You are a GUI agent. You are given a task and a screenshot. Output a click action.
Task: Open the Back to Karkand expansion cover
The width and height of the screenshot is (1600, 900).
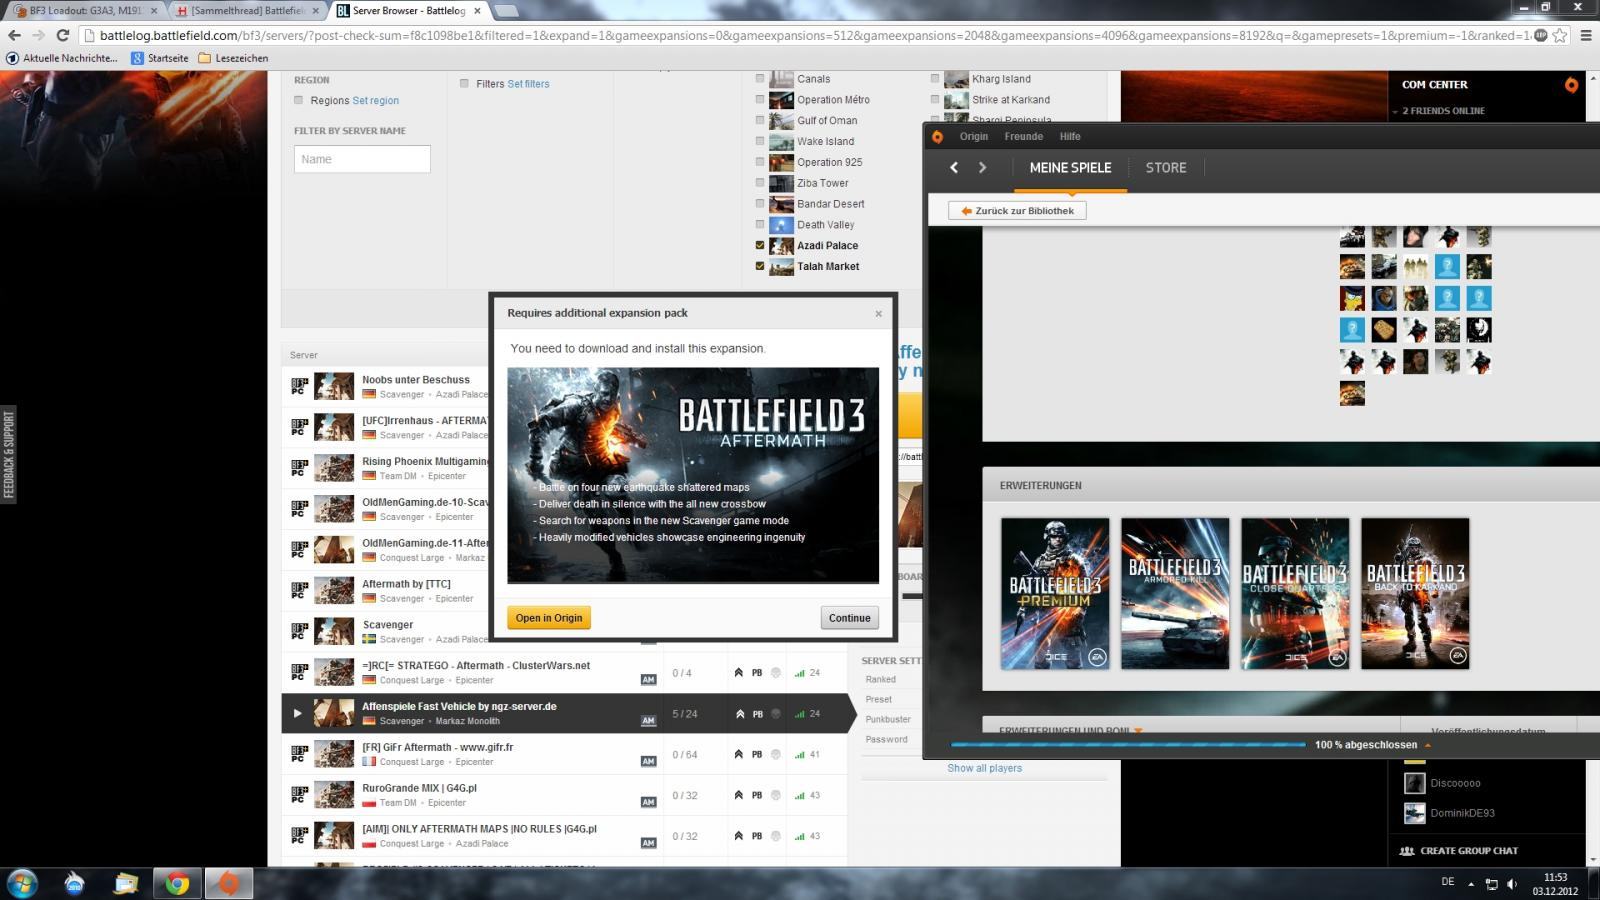click(x=1415, y=593)
